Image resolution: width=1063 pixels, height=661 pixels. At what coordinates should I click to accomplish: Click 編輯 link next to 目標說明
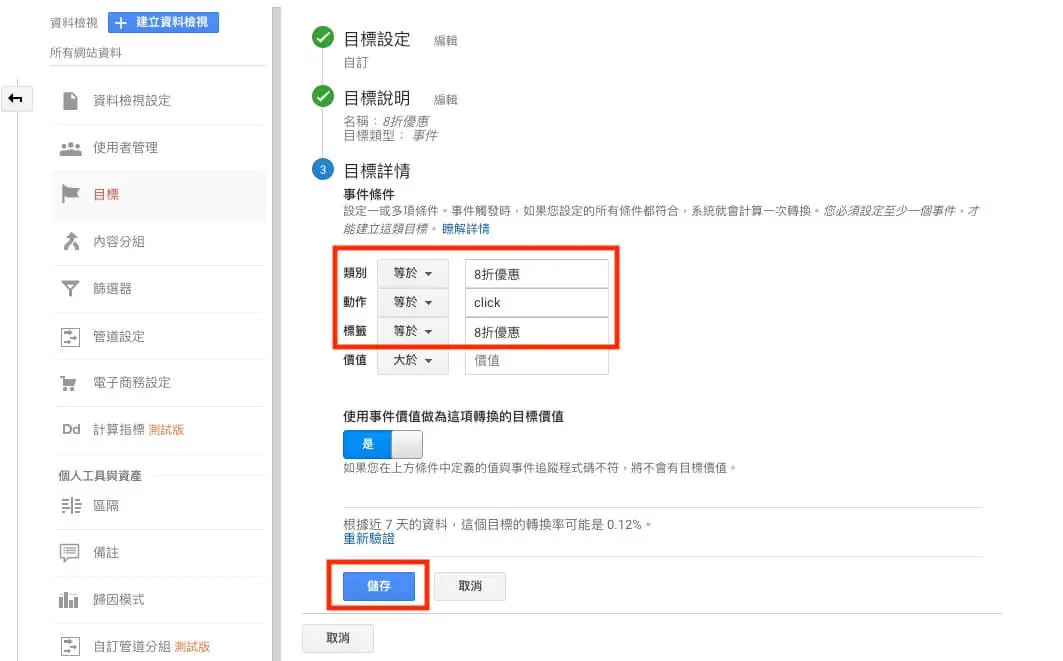pyautogui.click(x=445, y=100)
